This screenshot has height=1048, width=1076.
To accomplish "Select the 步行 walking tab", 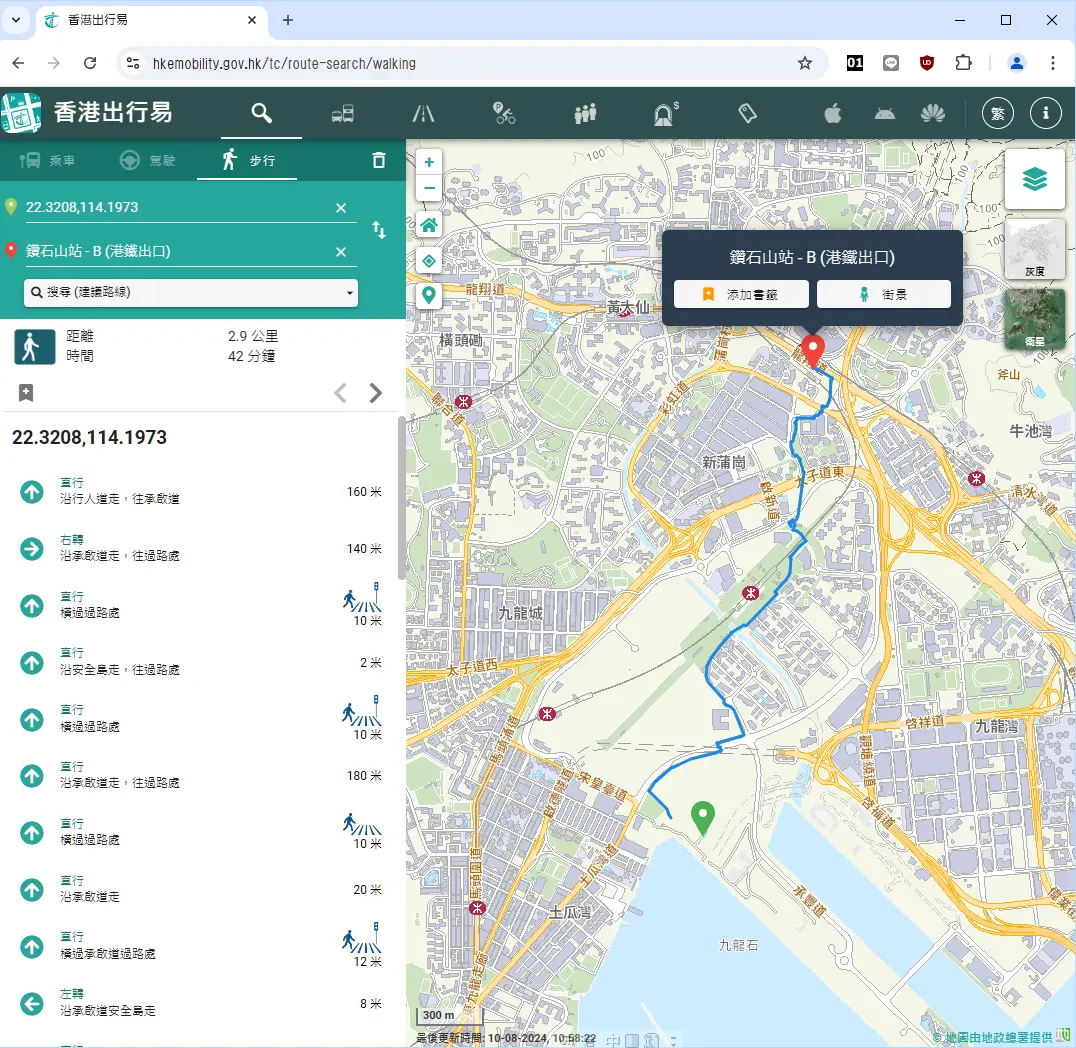I will coord(248,161).
